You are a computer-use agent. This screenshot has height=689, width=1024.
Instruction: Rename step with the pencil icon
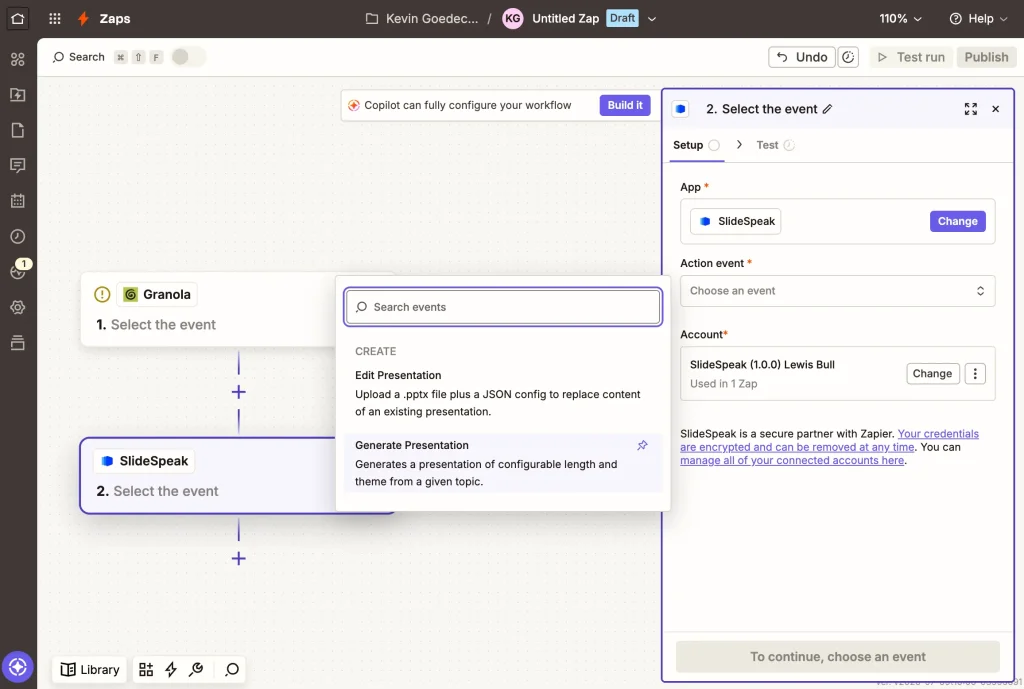coord(827,109)
